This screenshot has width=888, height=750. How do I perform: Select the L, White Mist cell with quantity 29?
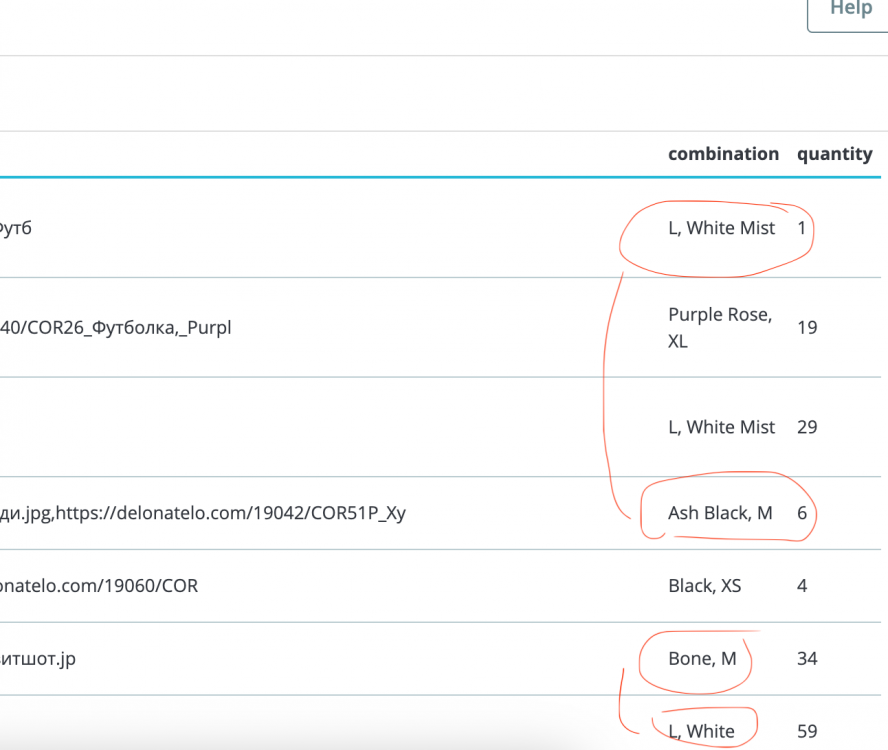(x=721, y=427)
